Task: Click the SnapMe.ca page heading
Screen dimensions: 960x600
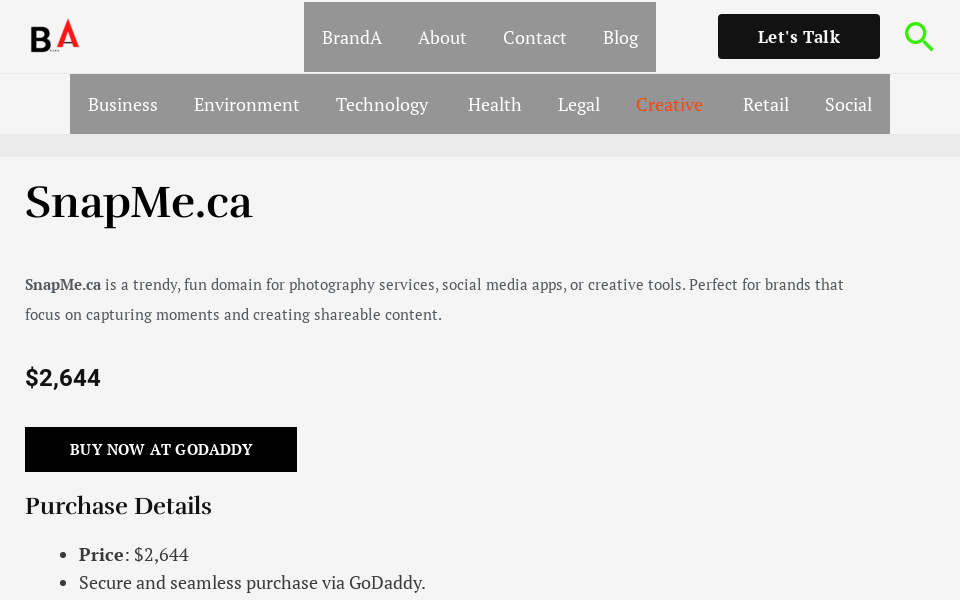Action: pos(139,203)
